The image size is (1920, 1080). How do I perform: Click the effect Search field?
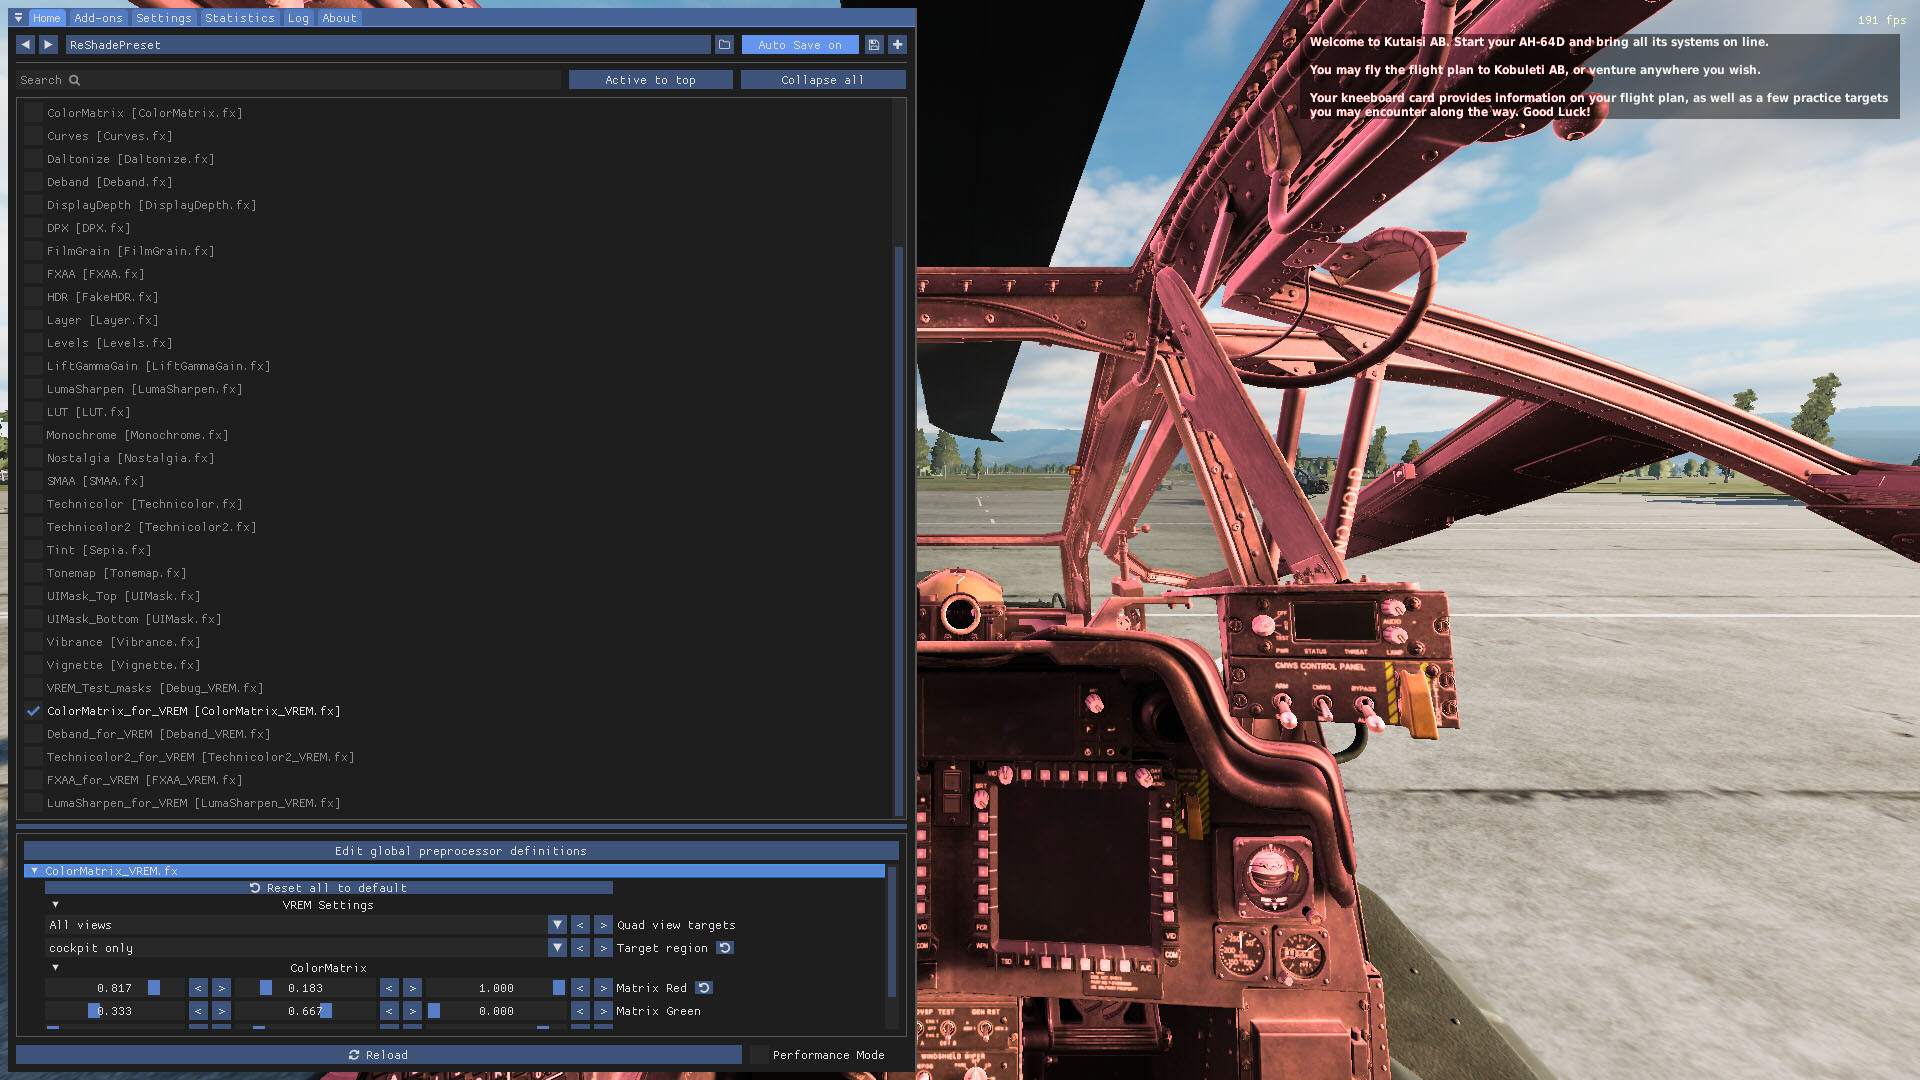pos(288,80)
